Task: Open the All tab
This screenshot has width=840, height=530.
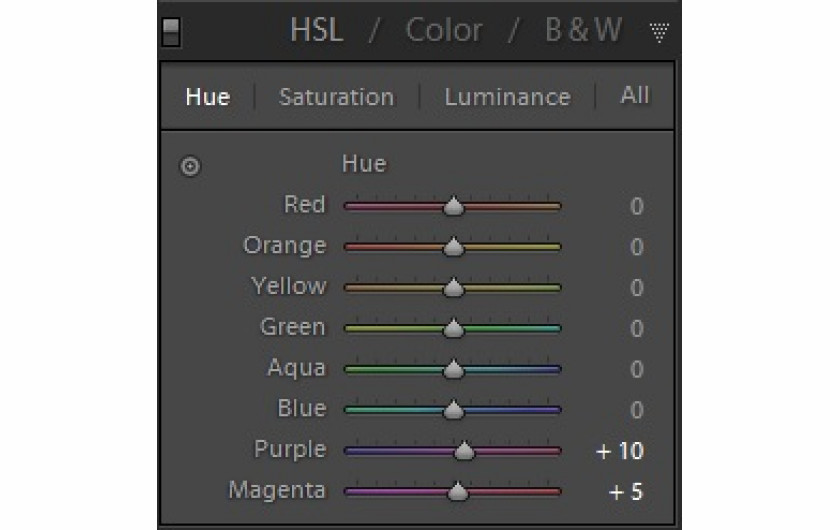Action: click(635, 95)
